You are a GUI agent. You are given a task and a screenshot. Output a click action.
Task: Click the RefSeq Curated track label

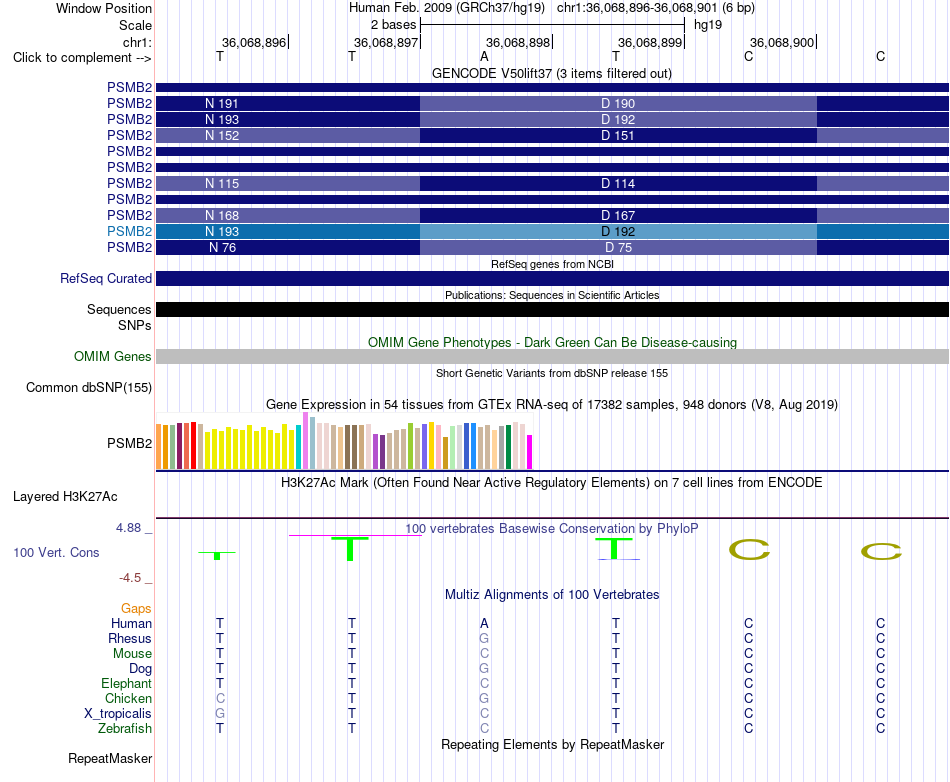106,279
